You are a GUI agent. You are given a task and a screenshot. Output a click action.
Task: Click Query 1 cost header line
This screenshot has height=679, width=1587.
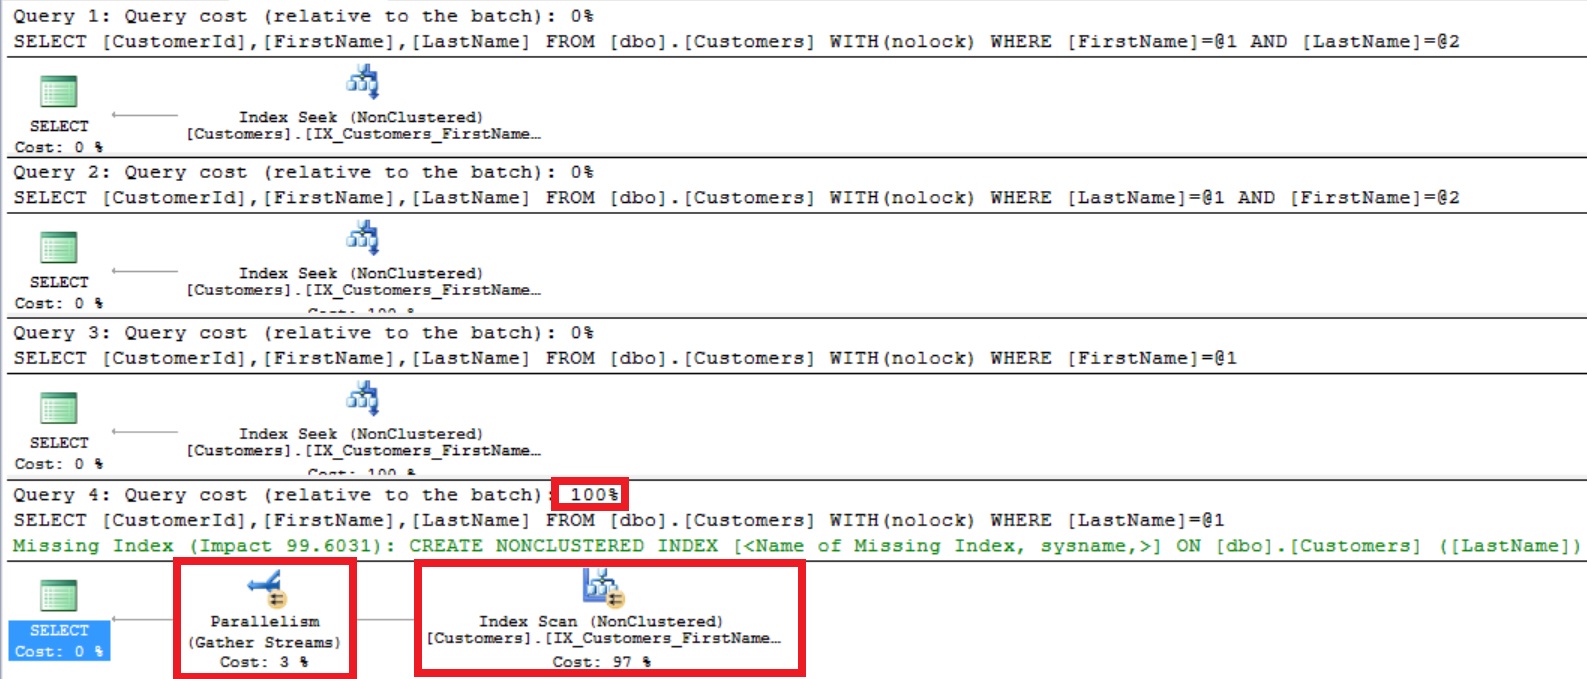tap(303, 16)
